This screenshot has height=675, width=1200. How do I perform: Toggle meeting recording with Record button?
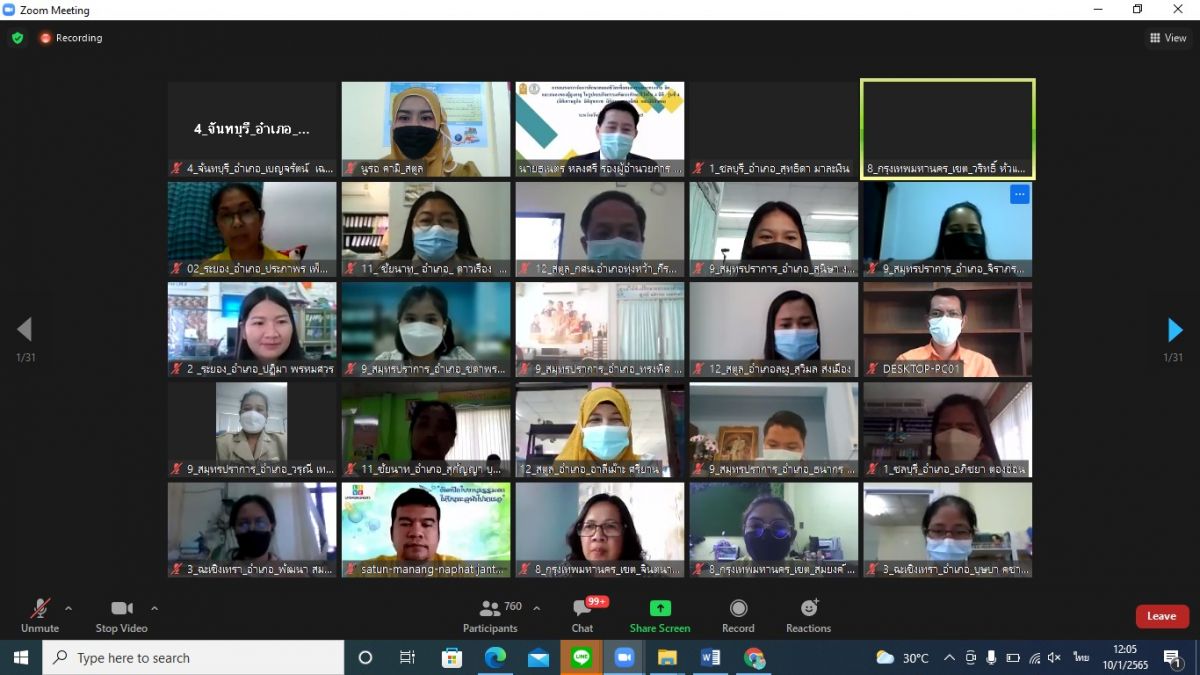[738, 615]
